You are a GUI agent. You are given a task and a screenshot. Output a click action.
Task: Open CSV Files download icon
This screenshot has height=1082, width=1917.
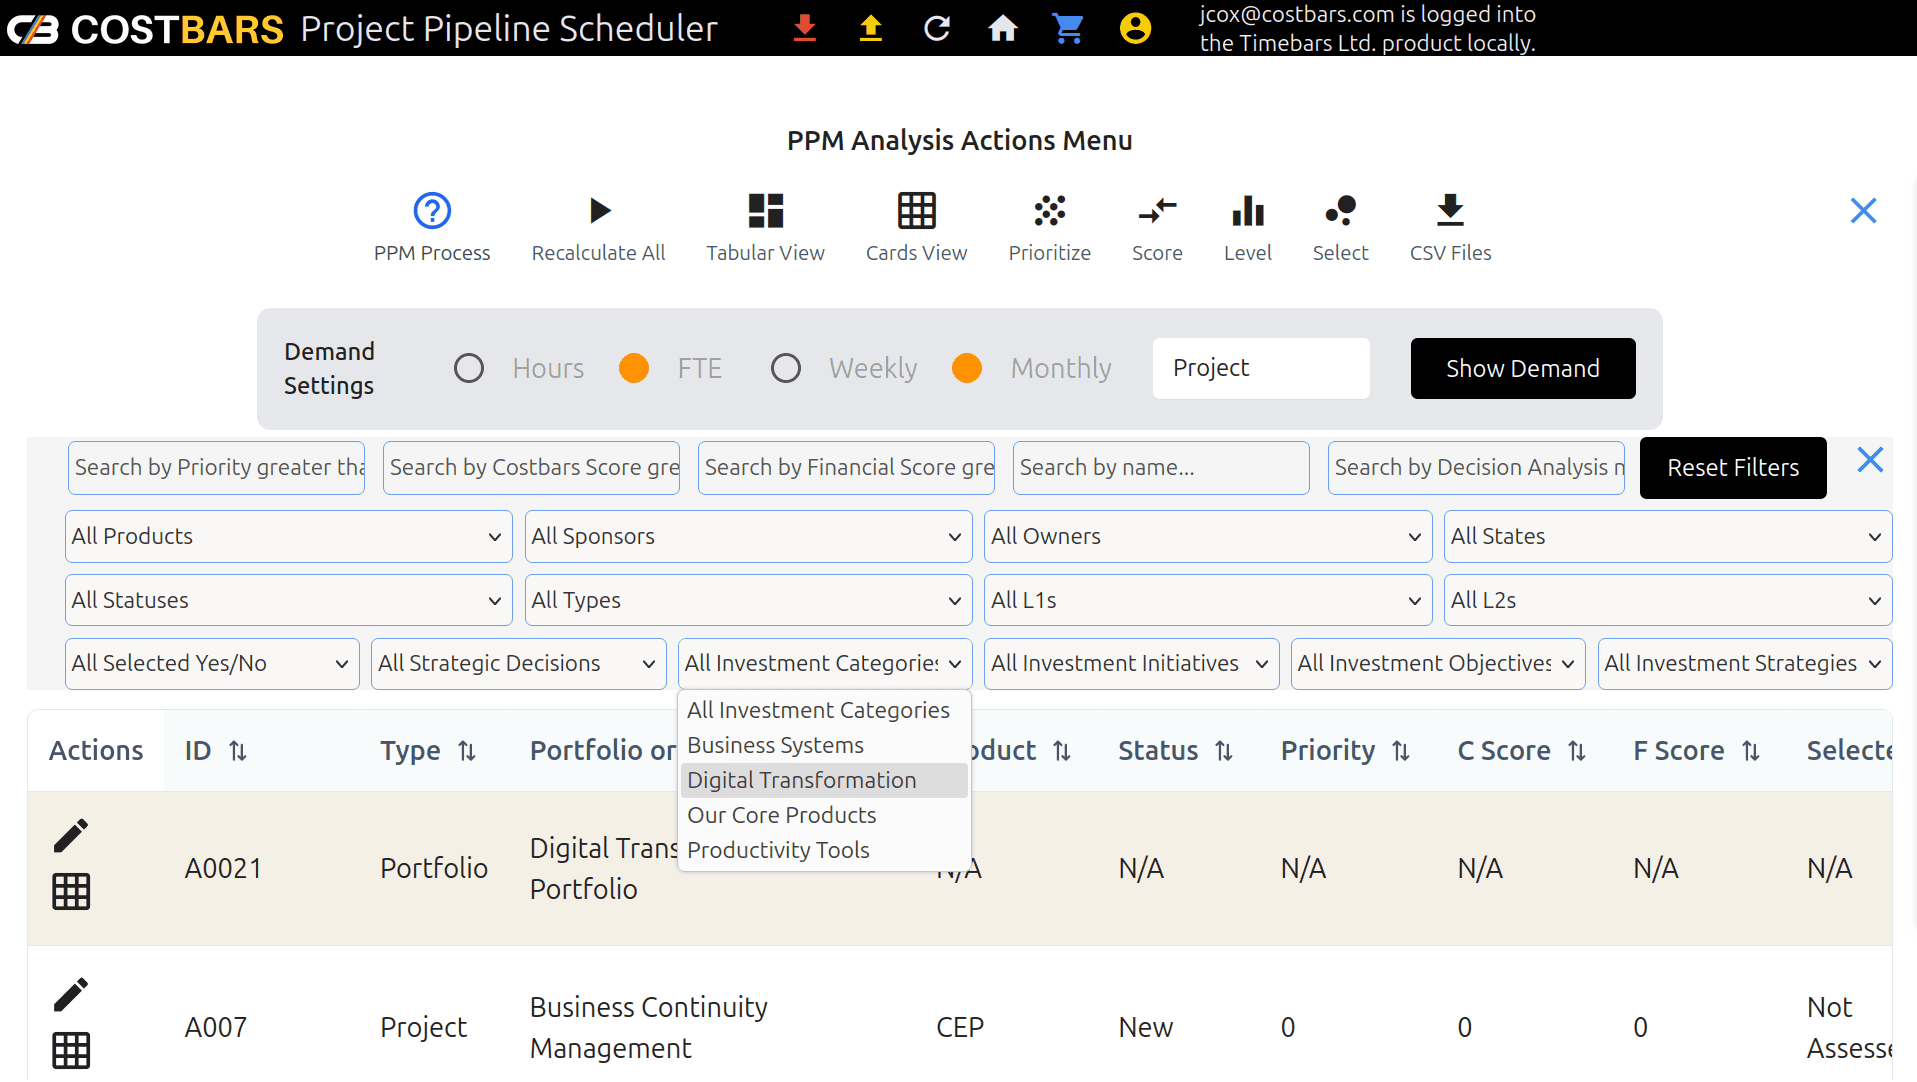1450,211
